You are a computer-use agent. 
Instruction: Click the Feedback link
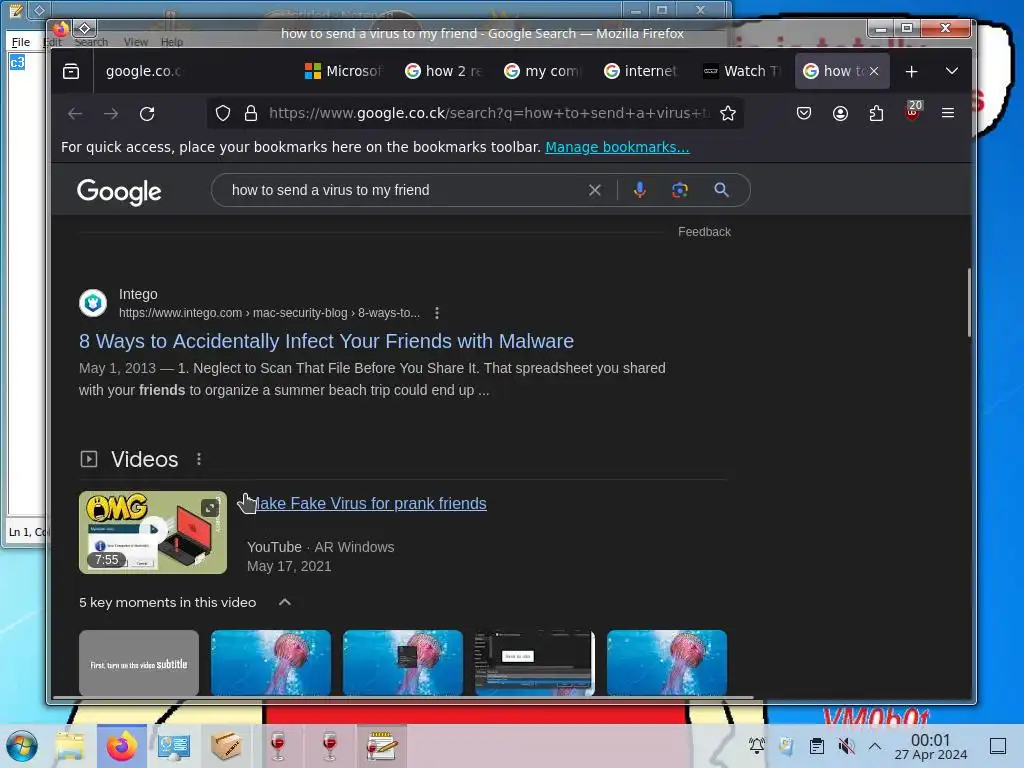(704, 232)
